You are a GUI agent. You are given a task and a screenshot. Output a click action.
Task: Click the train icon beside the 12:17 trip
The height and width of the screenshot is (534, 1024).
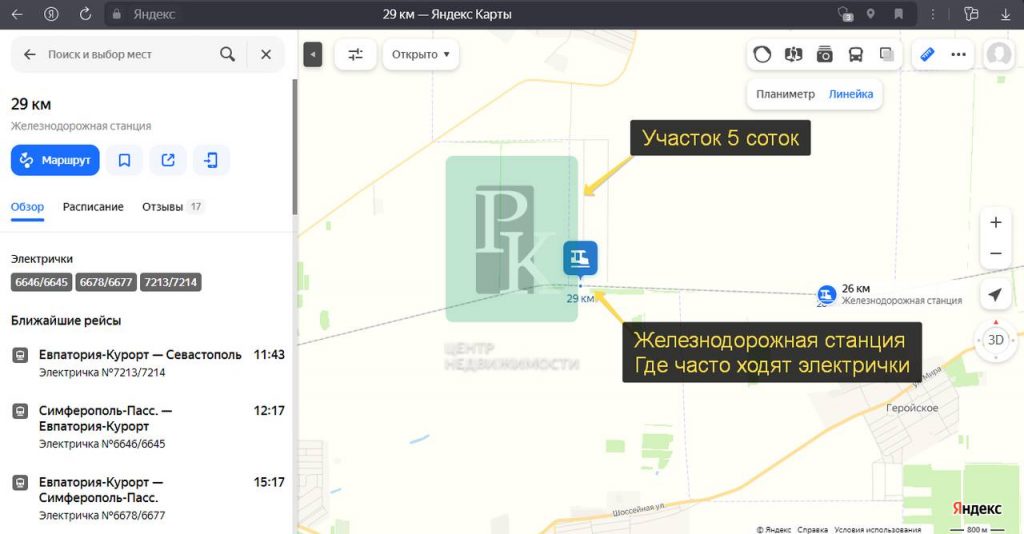(x=20, y=411)
